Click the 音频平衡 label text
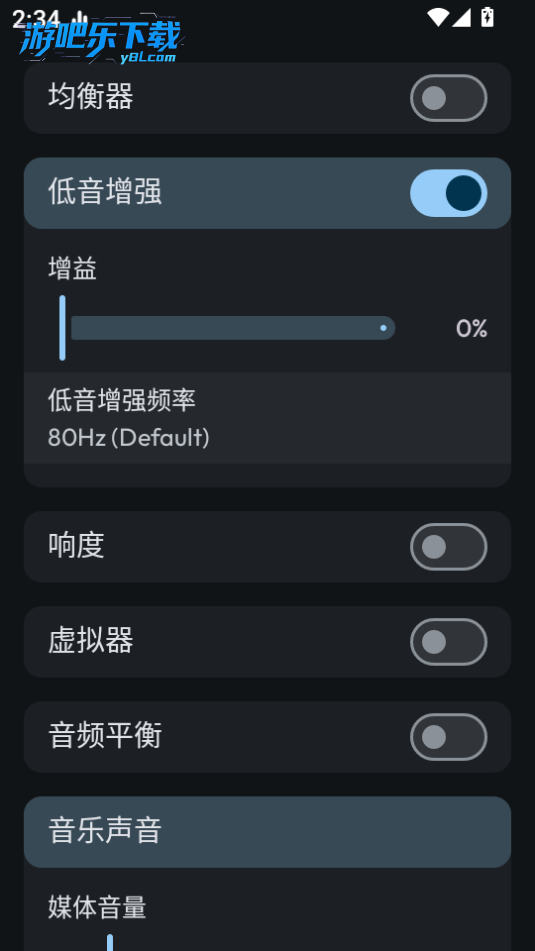 [x=105, y=736]
